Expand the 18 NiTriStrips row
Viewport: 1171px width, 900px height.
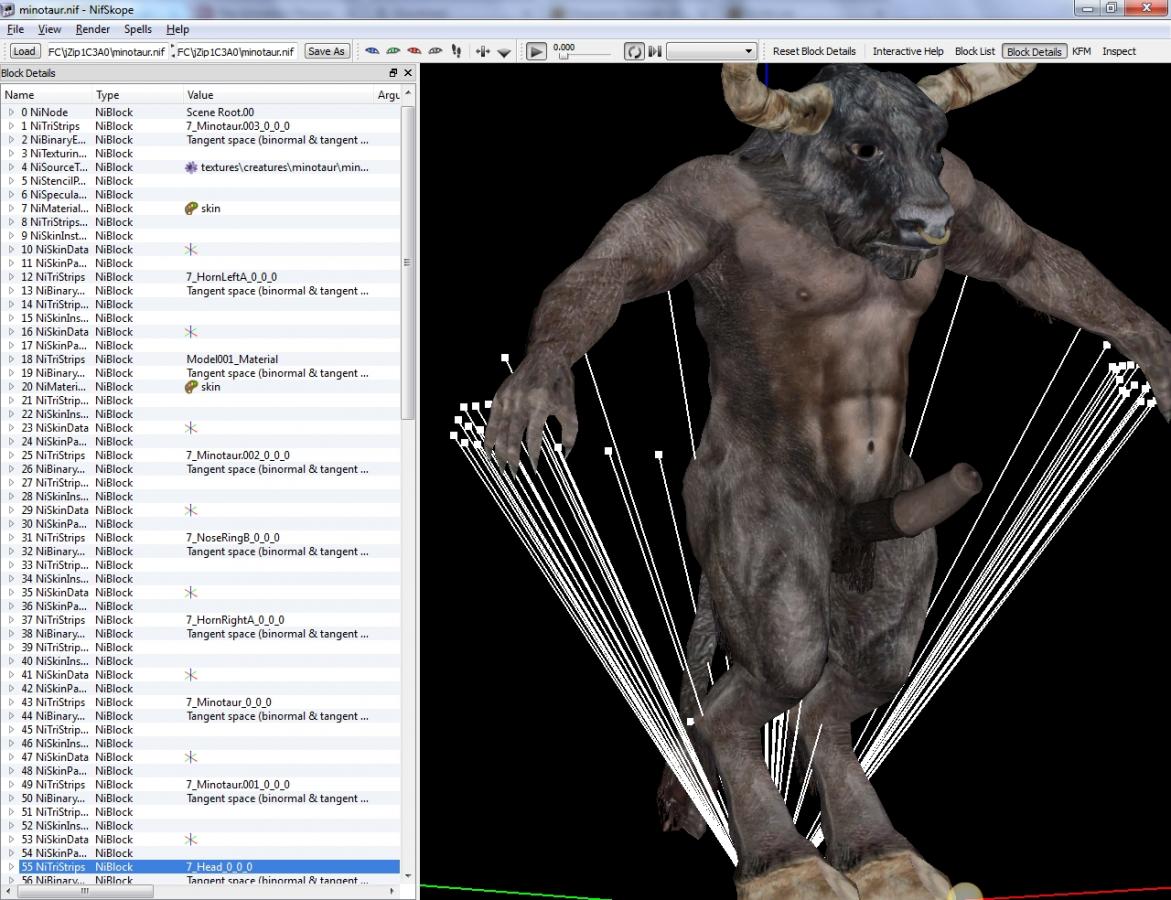[11, 359]
